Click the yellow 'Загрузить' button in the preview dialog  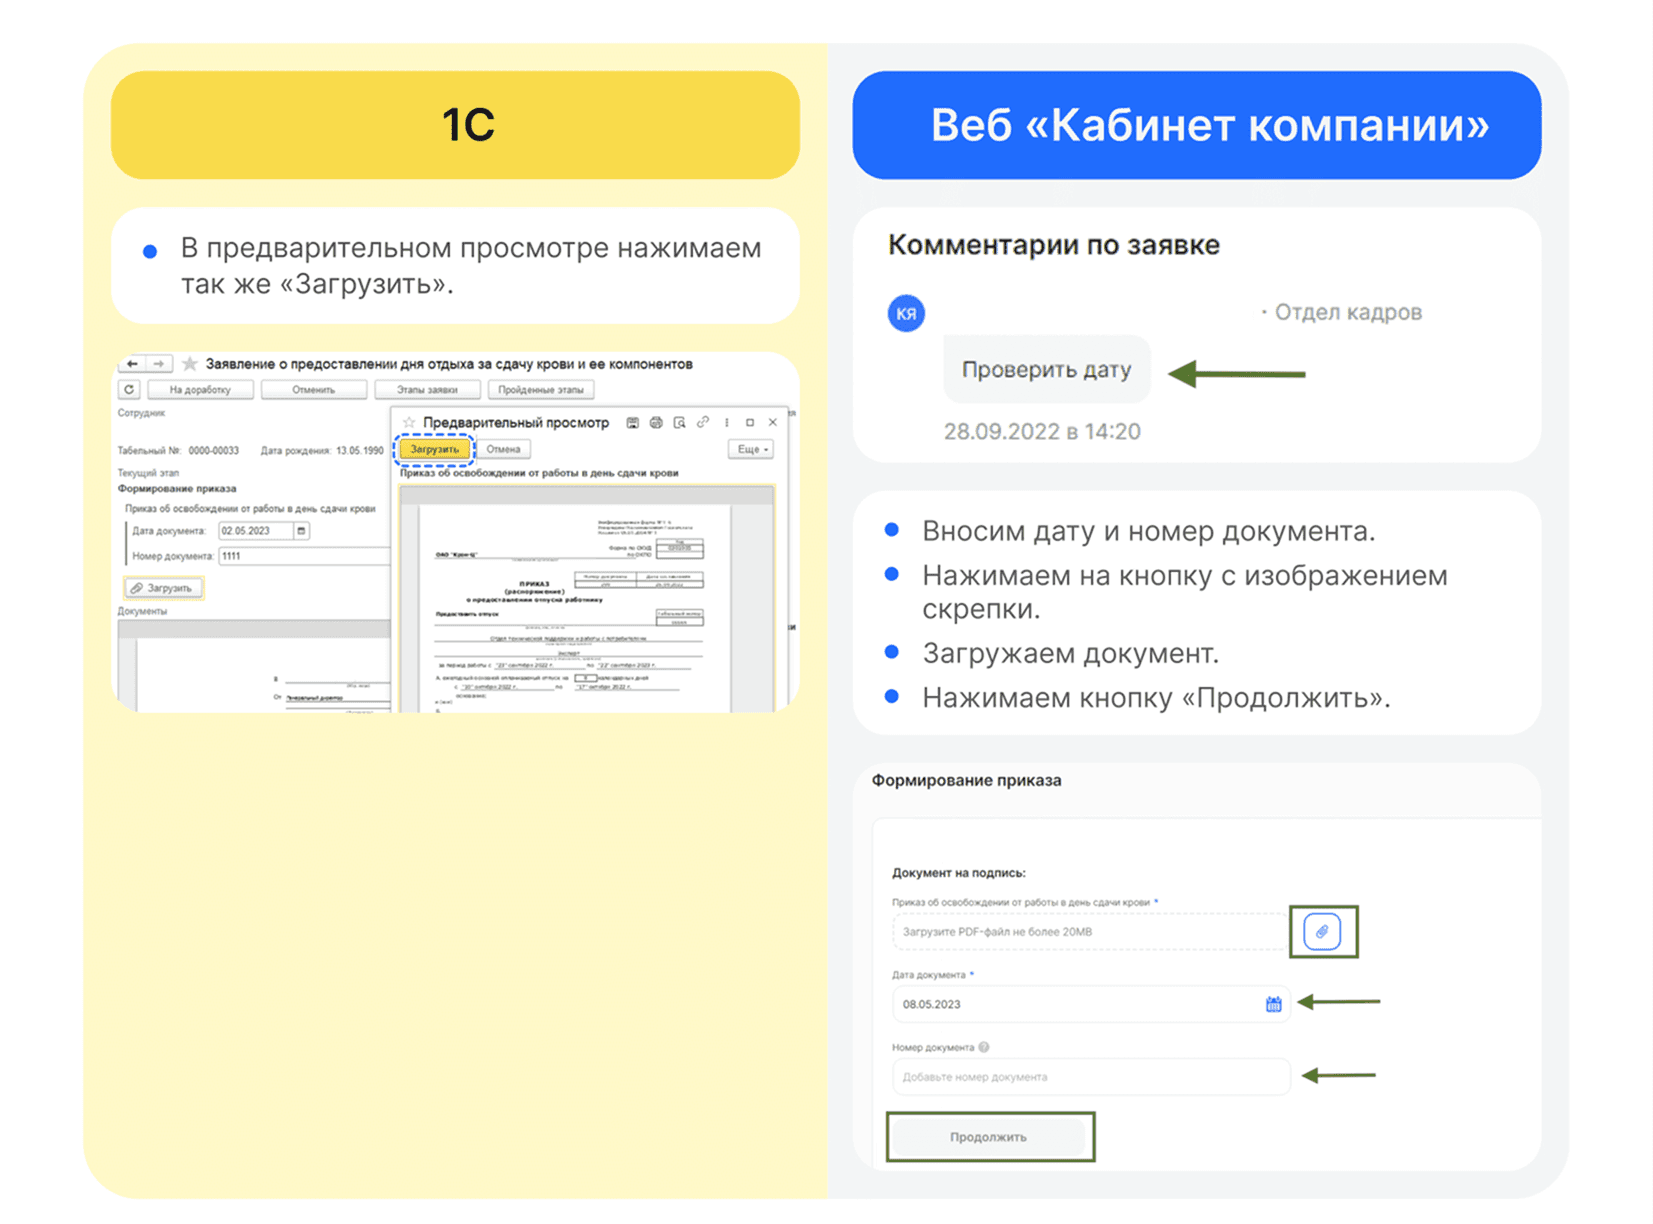pos(435,449)
